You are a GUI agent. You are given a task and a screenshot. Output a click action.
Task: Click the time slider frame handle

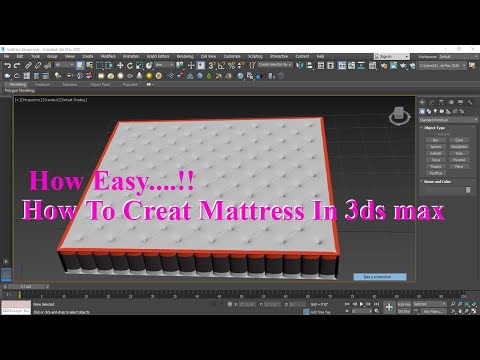(x=26, y=287)
